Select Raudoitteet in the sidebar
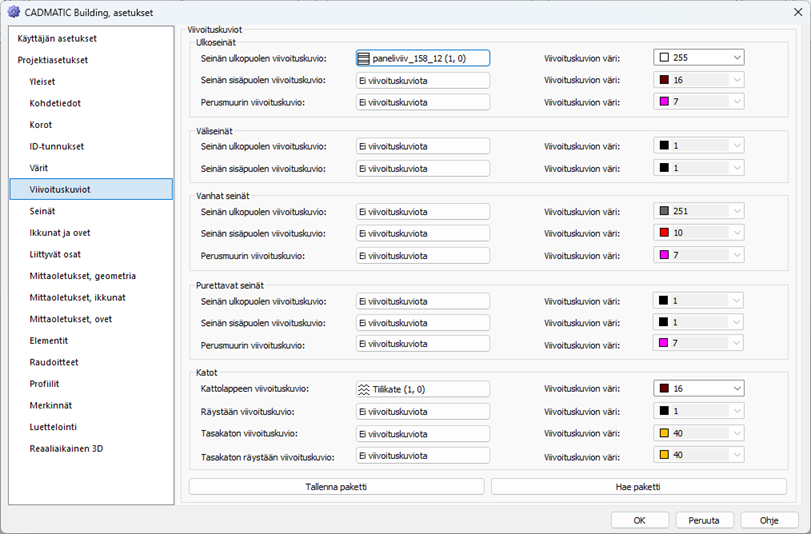Screen dimensions: 811x534 [54, 362]
